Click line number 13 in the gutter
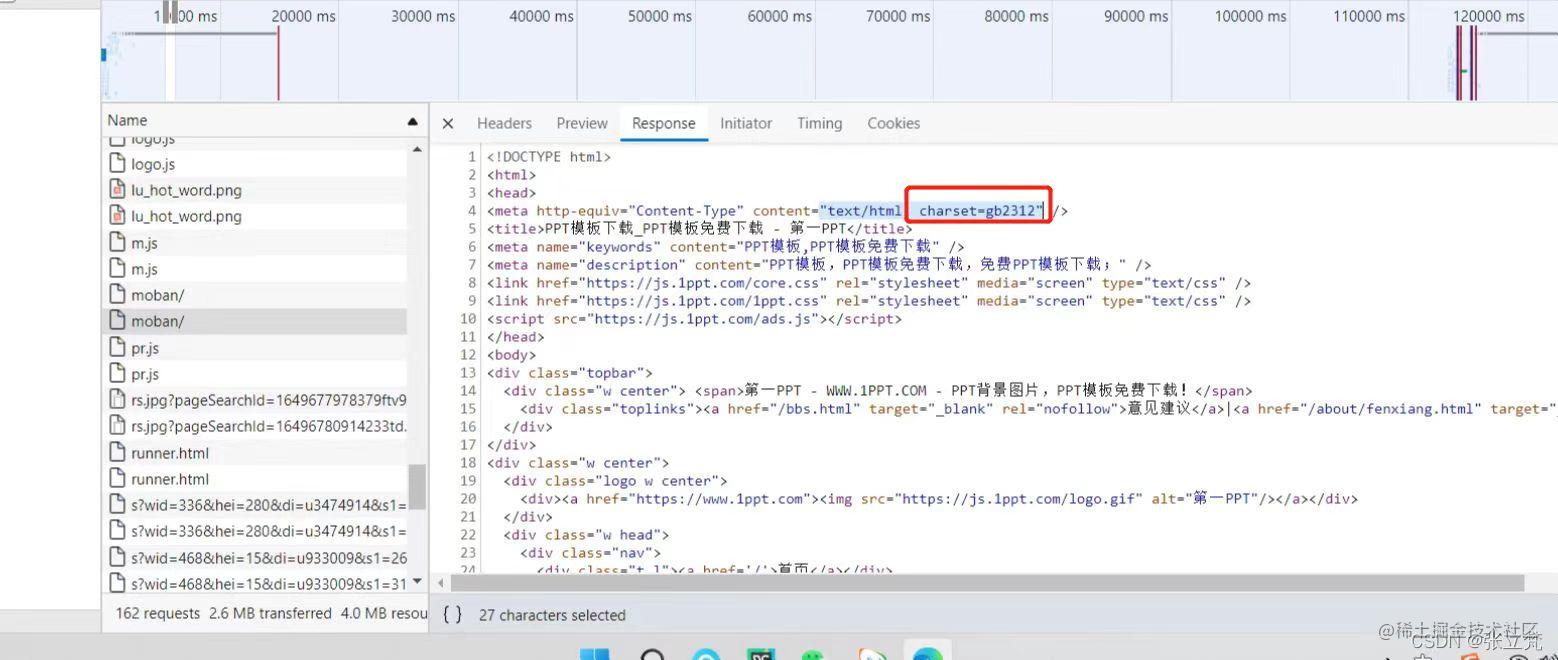The image size is (1558, 660). point(468,373)
